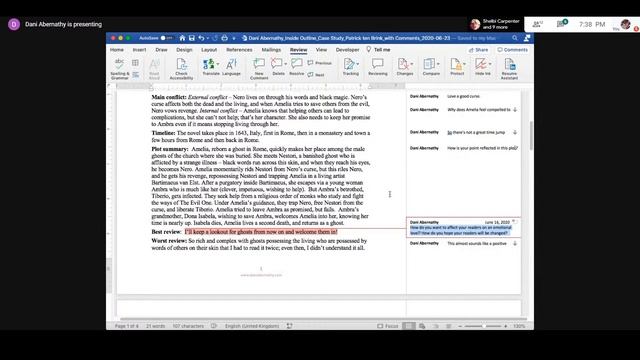
Task: Expand the Translate dropdown arrow
Action: click(x=218, y=64)
